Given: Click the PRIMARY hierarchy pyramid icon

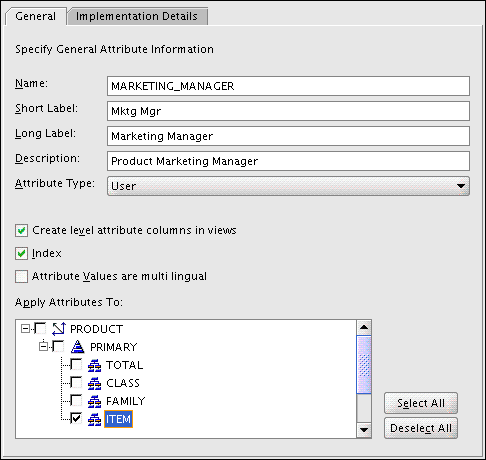Looking at the screenshot, I should [x=77, y=347].
